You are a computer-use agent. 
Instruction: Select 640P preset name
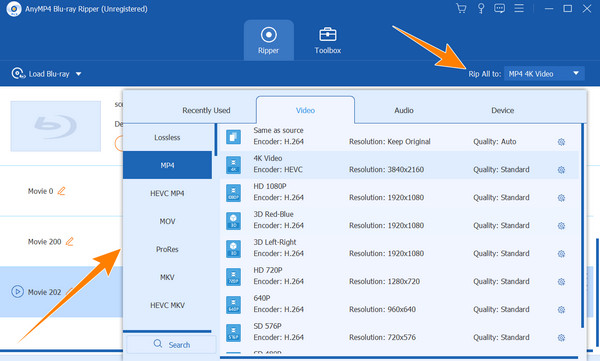click(x=262, y=298)
